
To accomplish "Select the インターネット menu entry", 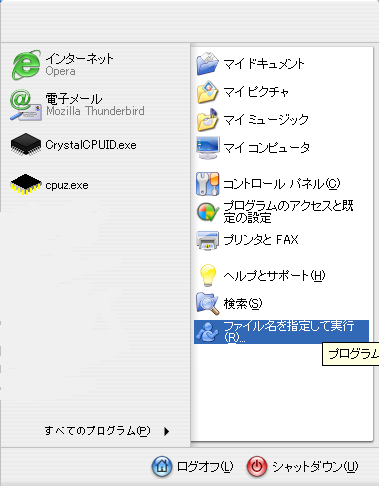I will tap(96, 65).
